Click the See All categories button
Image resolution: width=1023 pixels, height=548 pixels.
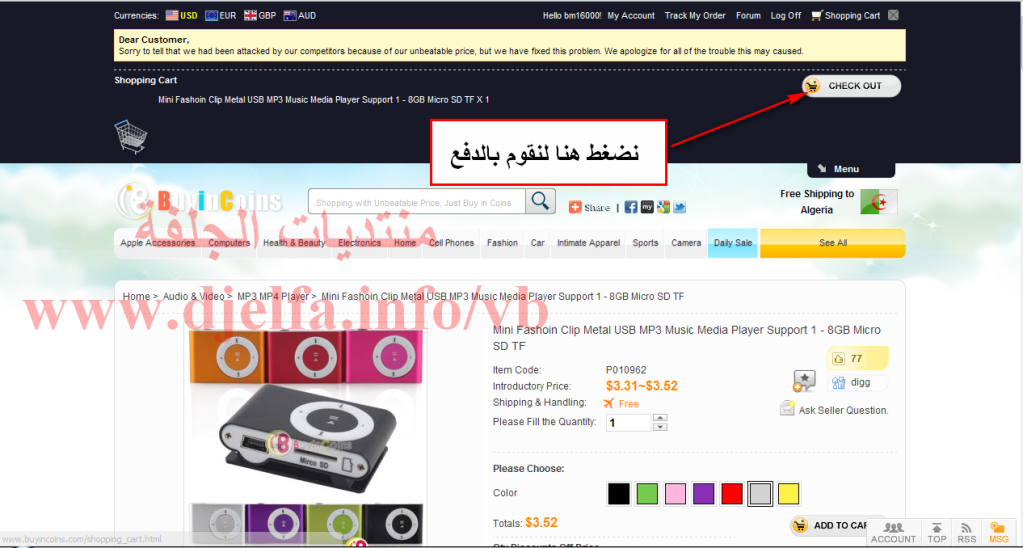click(833, 243)
